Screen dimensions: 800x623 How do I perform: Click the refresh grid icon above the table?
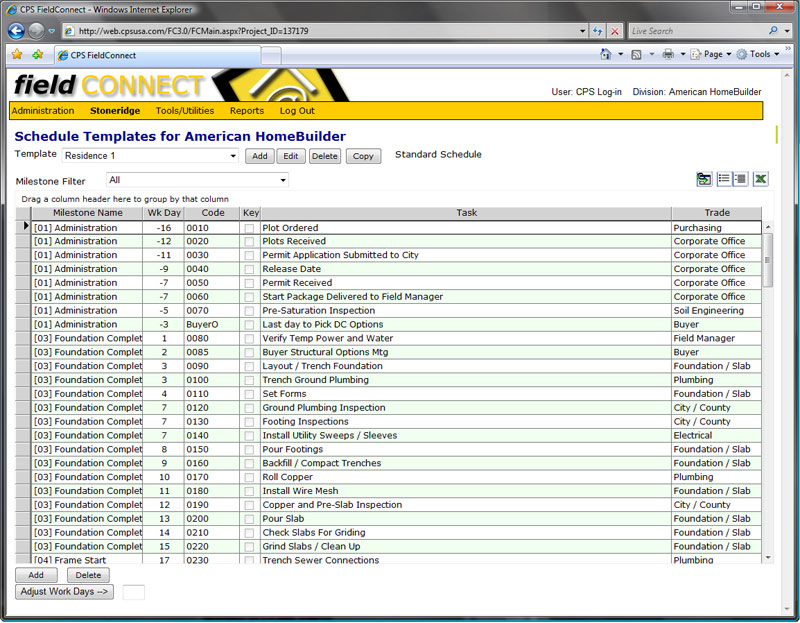[704, 179]
